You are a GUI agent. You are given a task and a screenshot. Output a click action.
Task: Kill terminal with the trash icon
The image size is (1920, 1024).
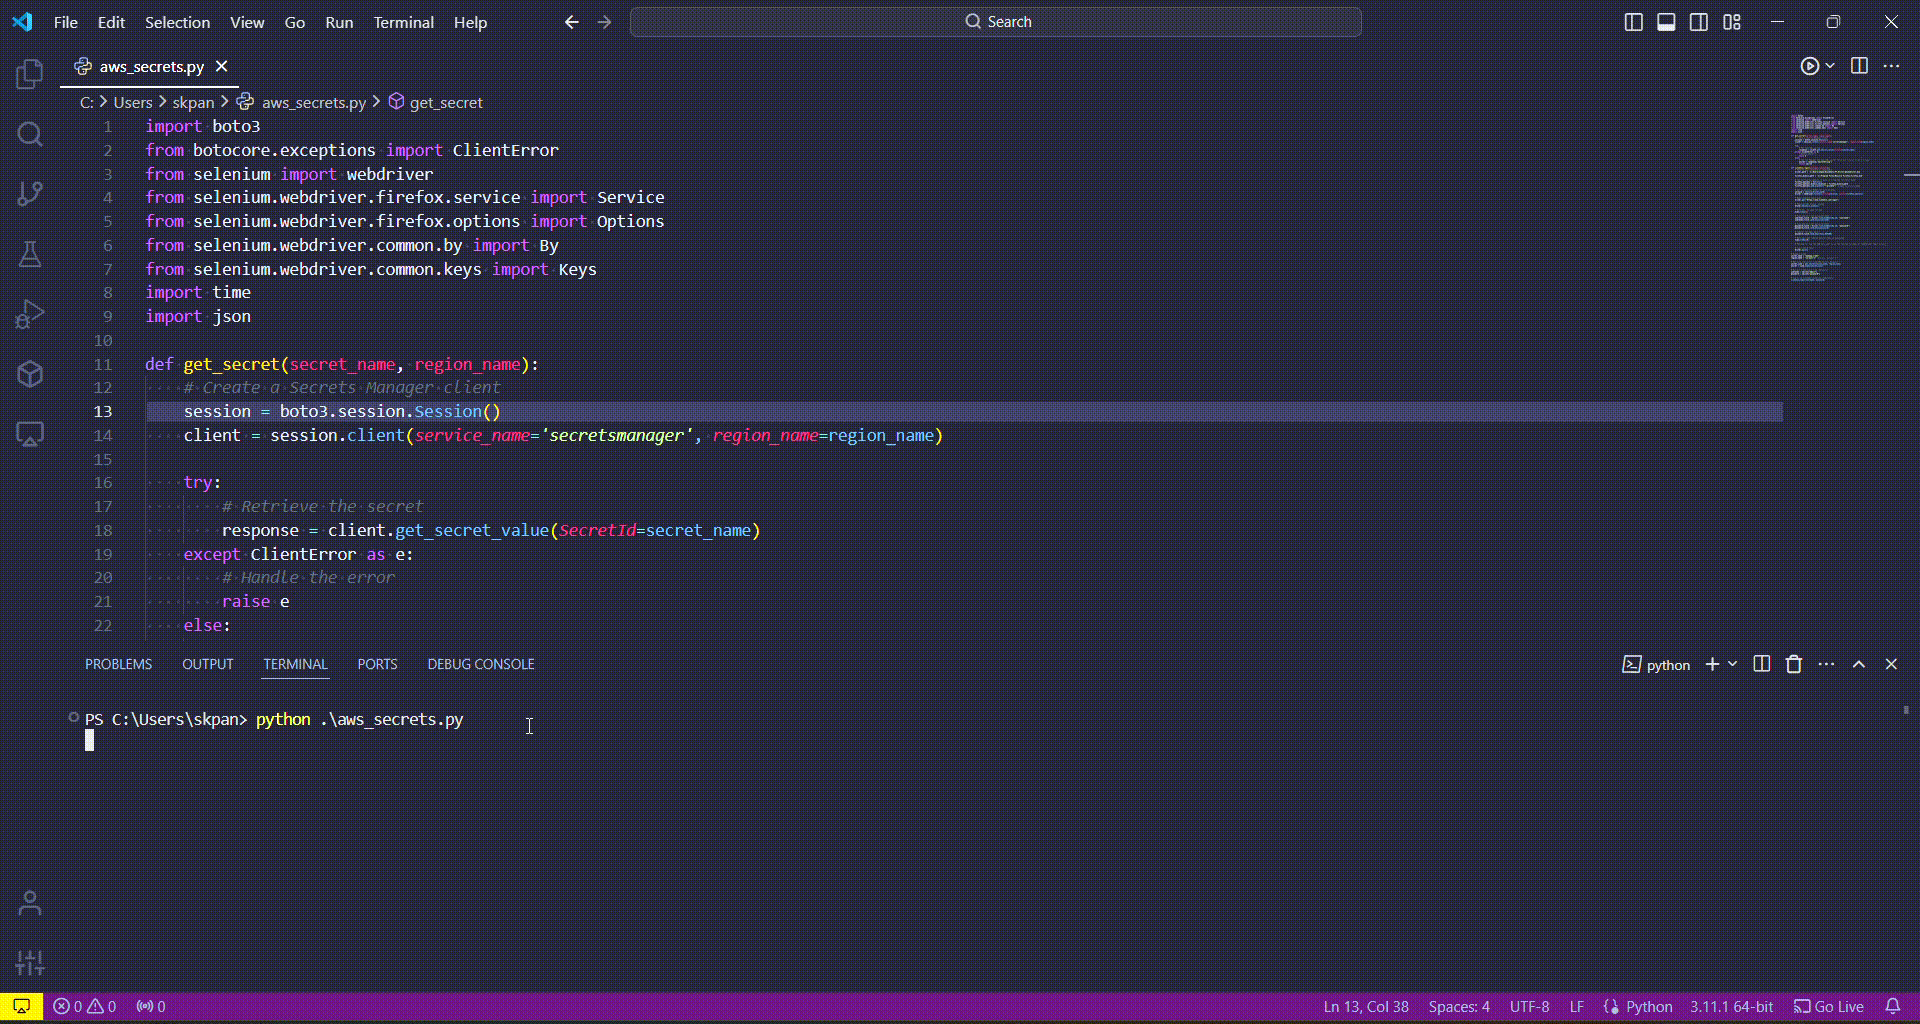click(x=1794, y=664)
